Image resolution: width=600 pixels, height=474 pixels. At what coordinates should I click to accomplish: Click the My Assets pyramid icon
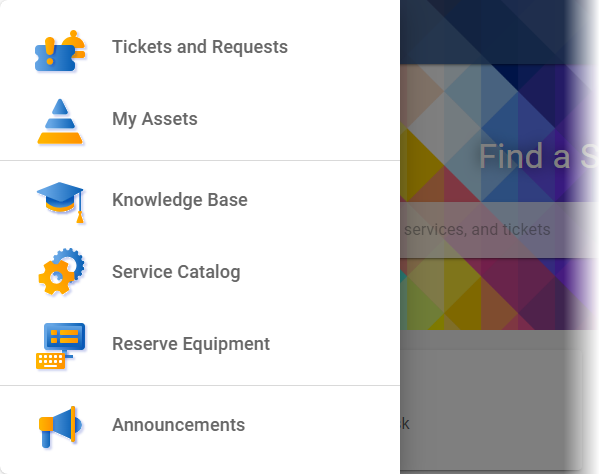[60, 122]
